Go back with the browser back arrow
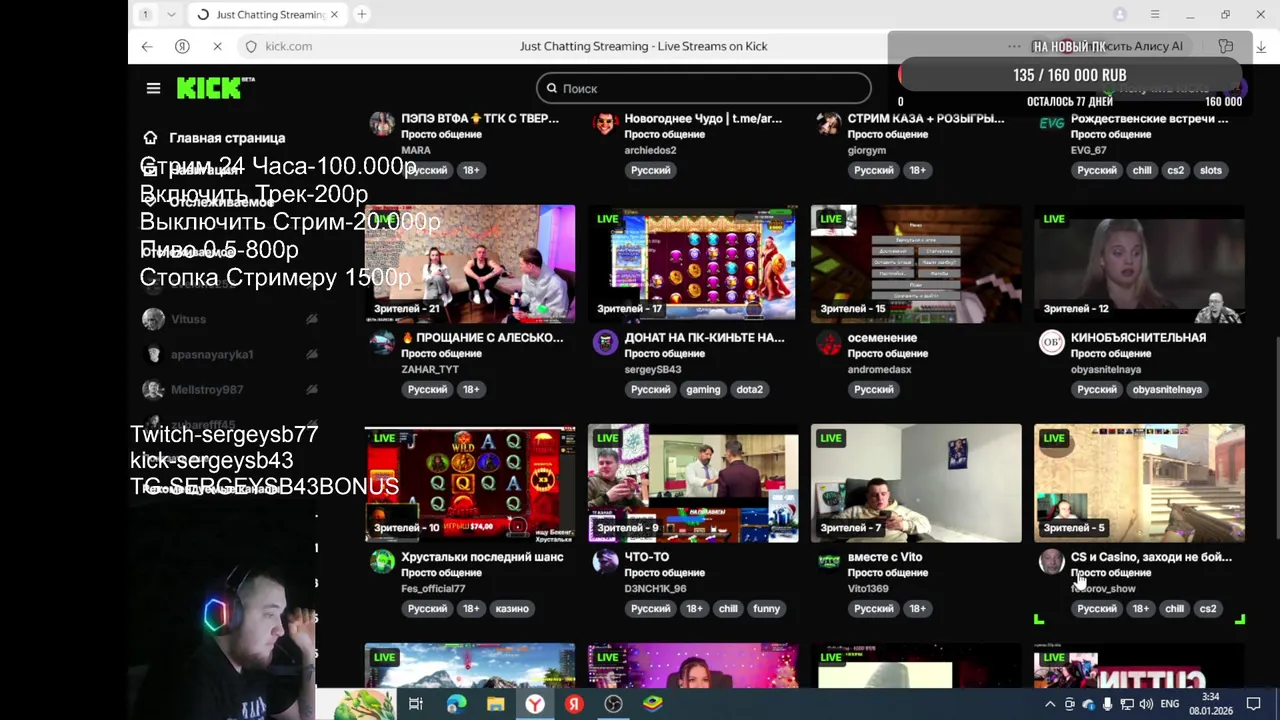Viewport: 1280px width, 720px height. click(x=147, y=46)
